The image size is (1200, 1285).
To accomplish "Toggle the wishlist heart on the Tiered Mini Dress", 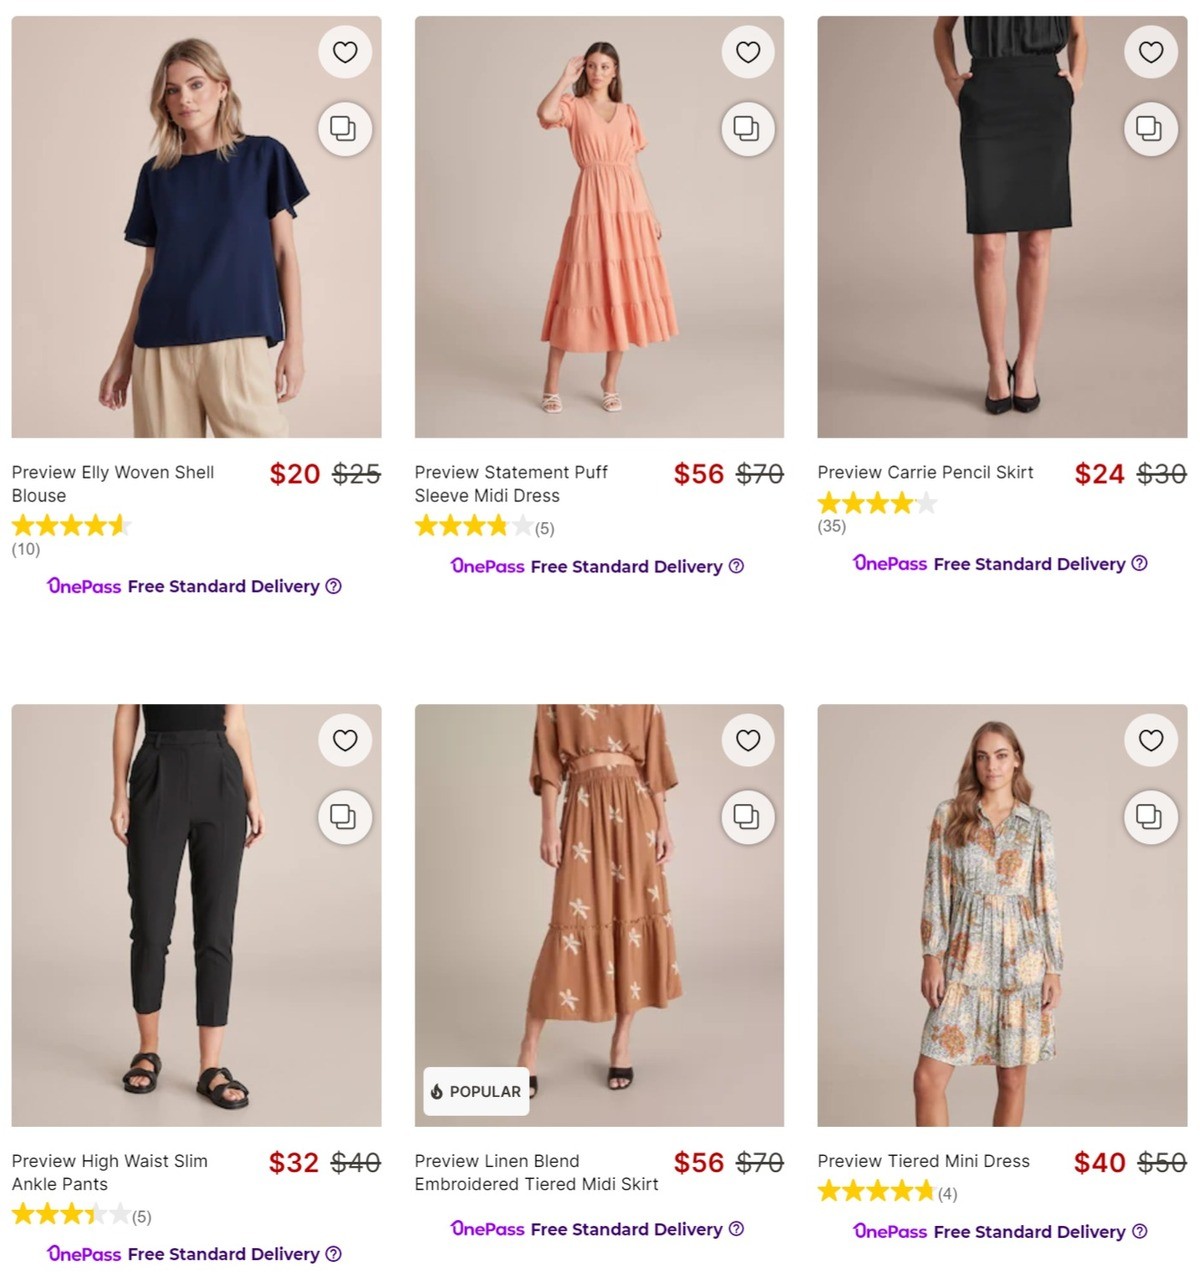I will 1151,741.
